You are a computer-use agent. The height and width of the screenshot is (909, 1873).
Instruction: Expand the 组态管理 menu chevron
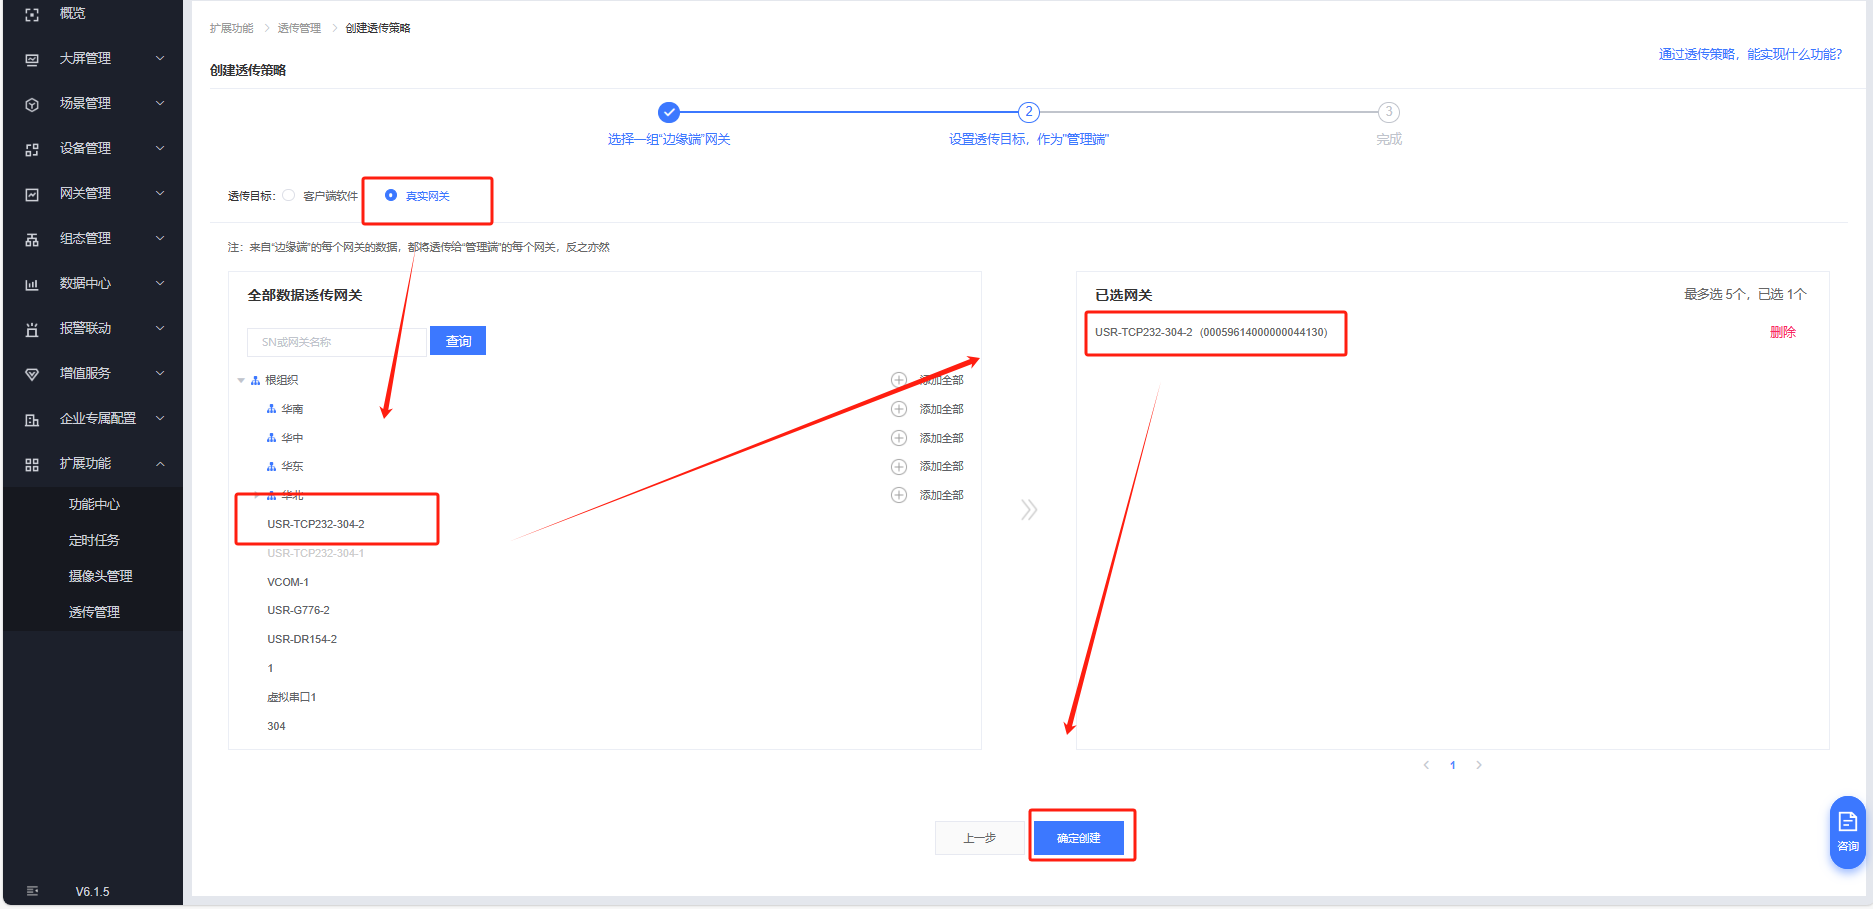pos(160,239)
